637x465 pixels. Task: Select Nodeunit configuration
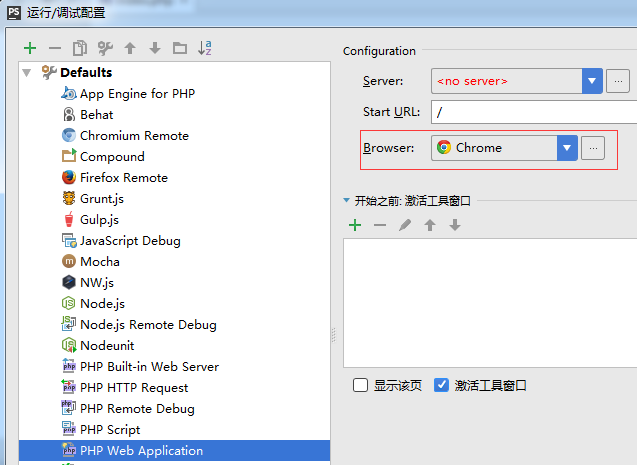[174, 346]
